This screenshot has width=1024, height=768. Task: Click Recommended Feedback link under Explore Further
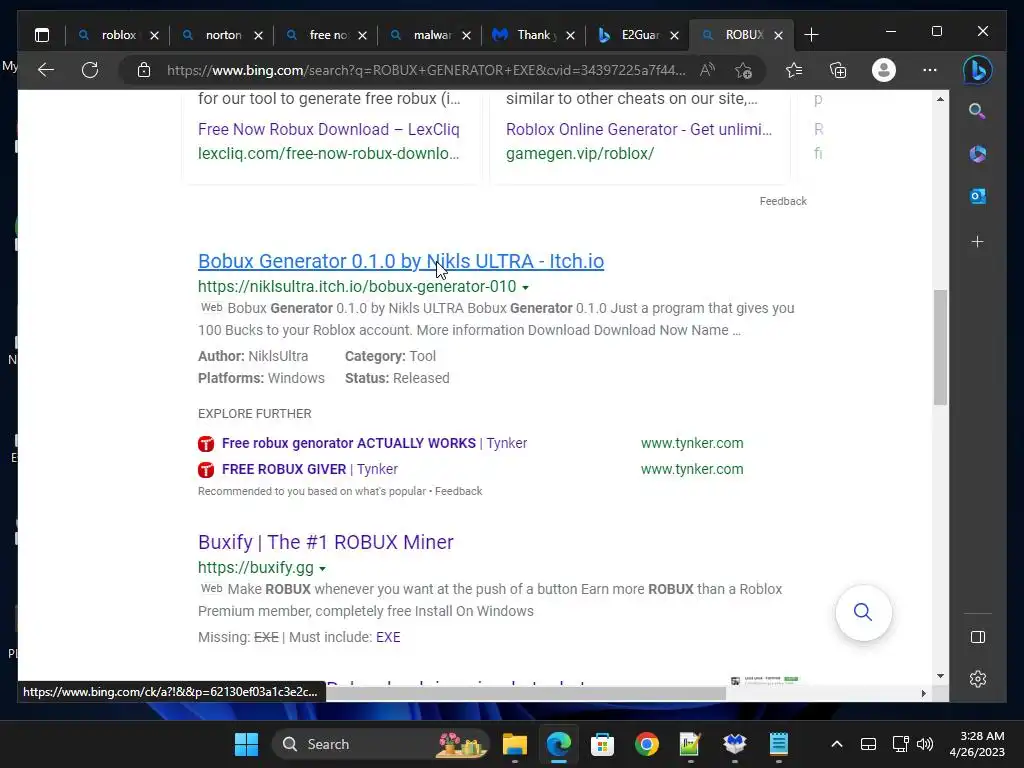458,491
